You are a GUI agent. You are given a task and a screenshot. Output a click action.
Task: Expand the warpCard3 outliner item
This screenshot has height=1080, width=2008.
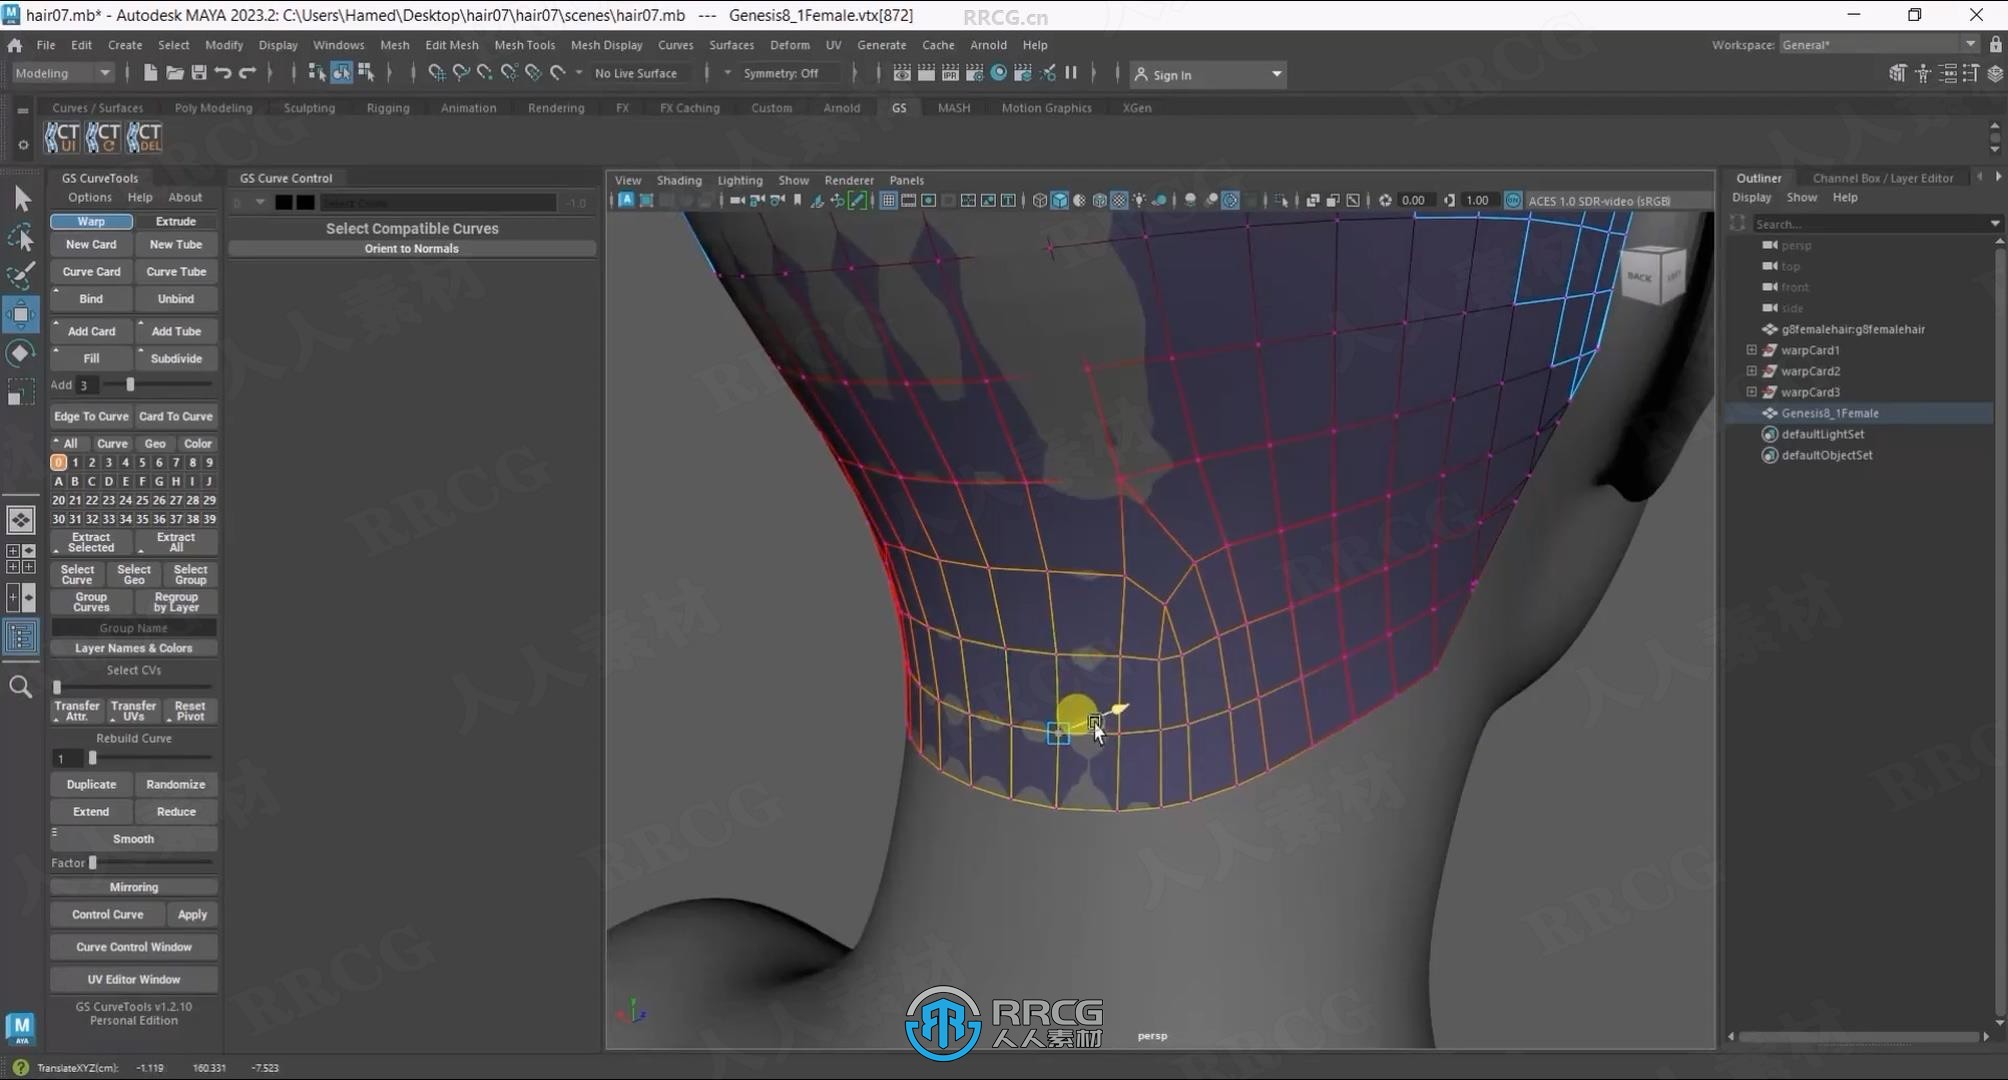click(x=1751, y=391)
